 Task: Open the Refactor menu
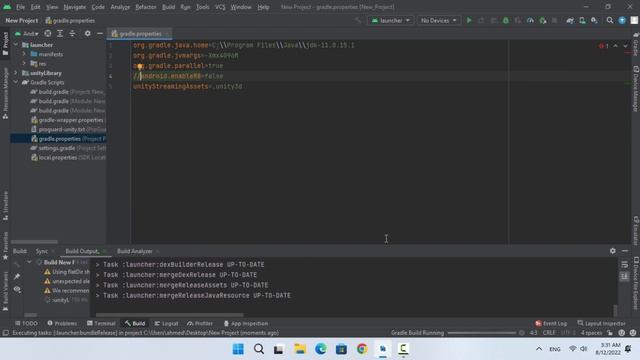pyautogui.click(x=146, y=7)
